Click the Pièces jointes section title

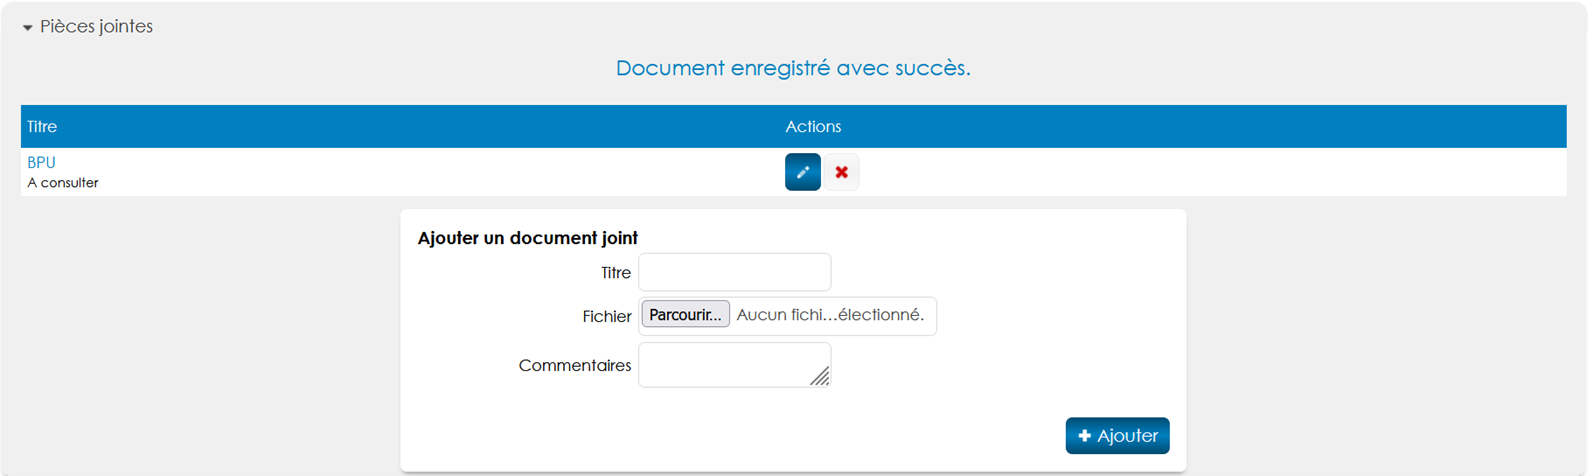coord(96,27)
